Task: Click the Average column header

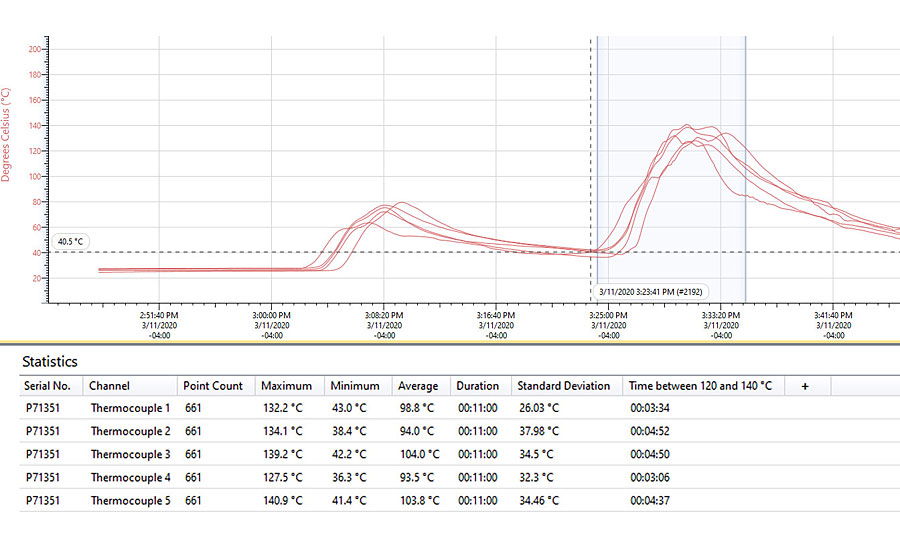Action: (416, 386)
